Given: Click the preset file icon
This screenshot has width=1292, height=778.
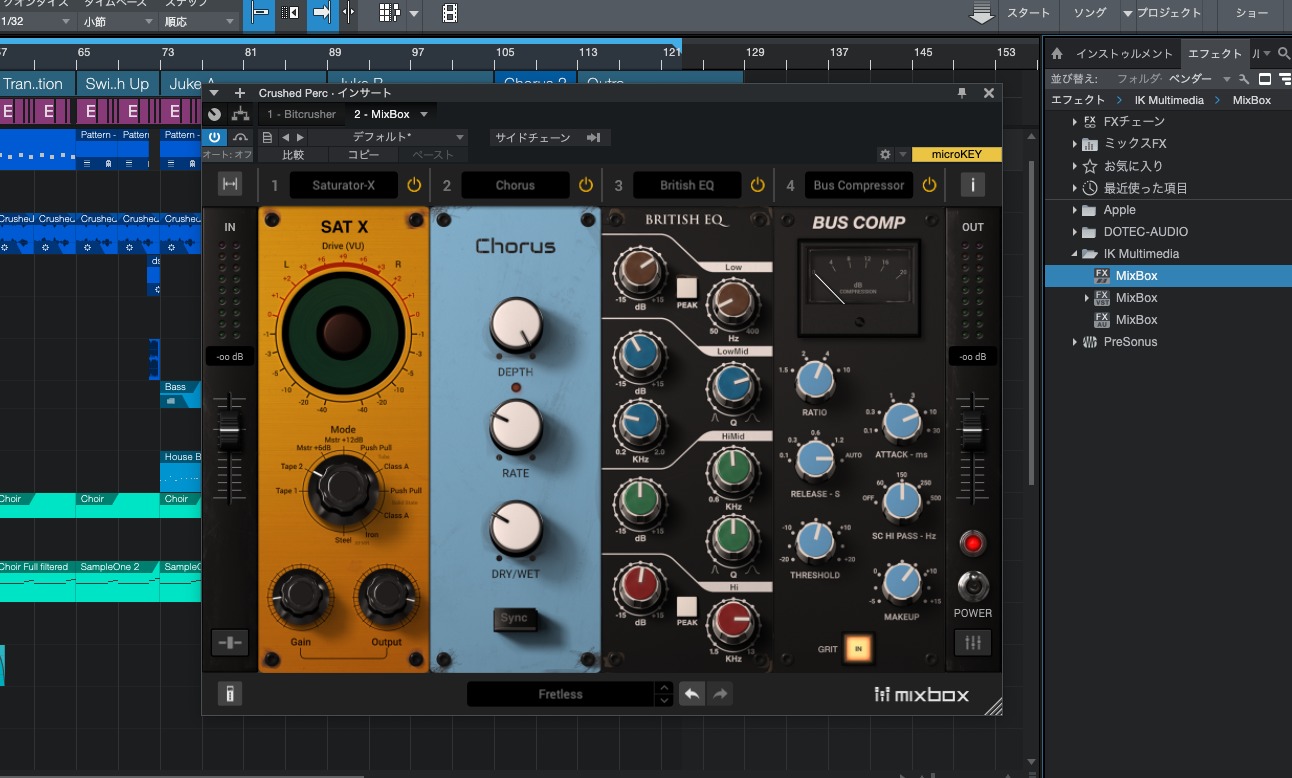Looking at the screenshot, I should (x=266, y=137).
